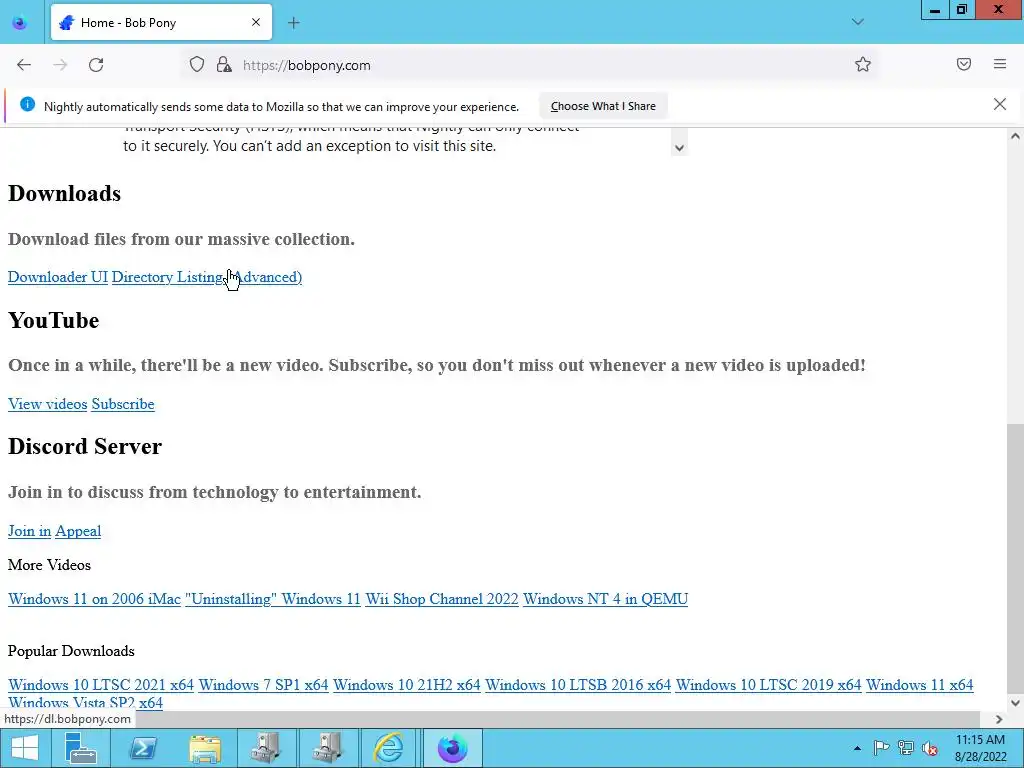The width and height of the screenshot is (1024, 768).
Task: Reload the current page
Action: coord(96,65)
